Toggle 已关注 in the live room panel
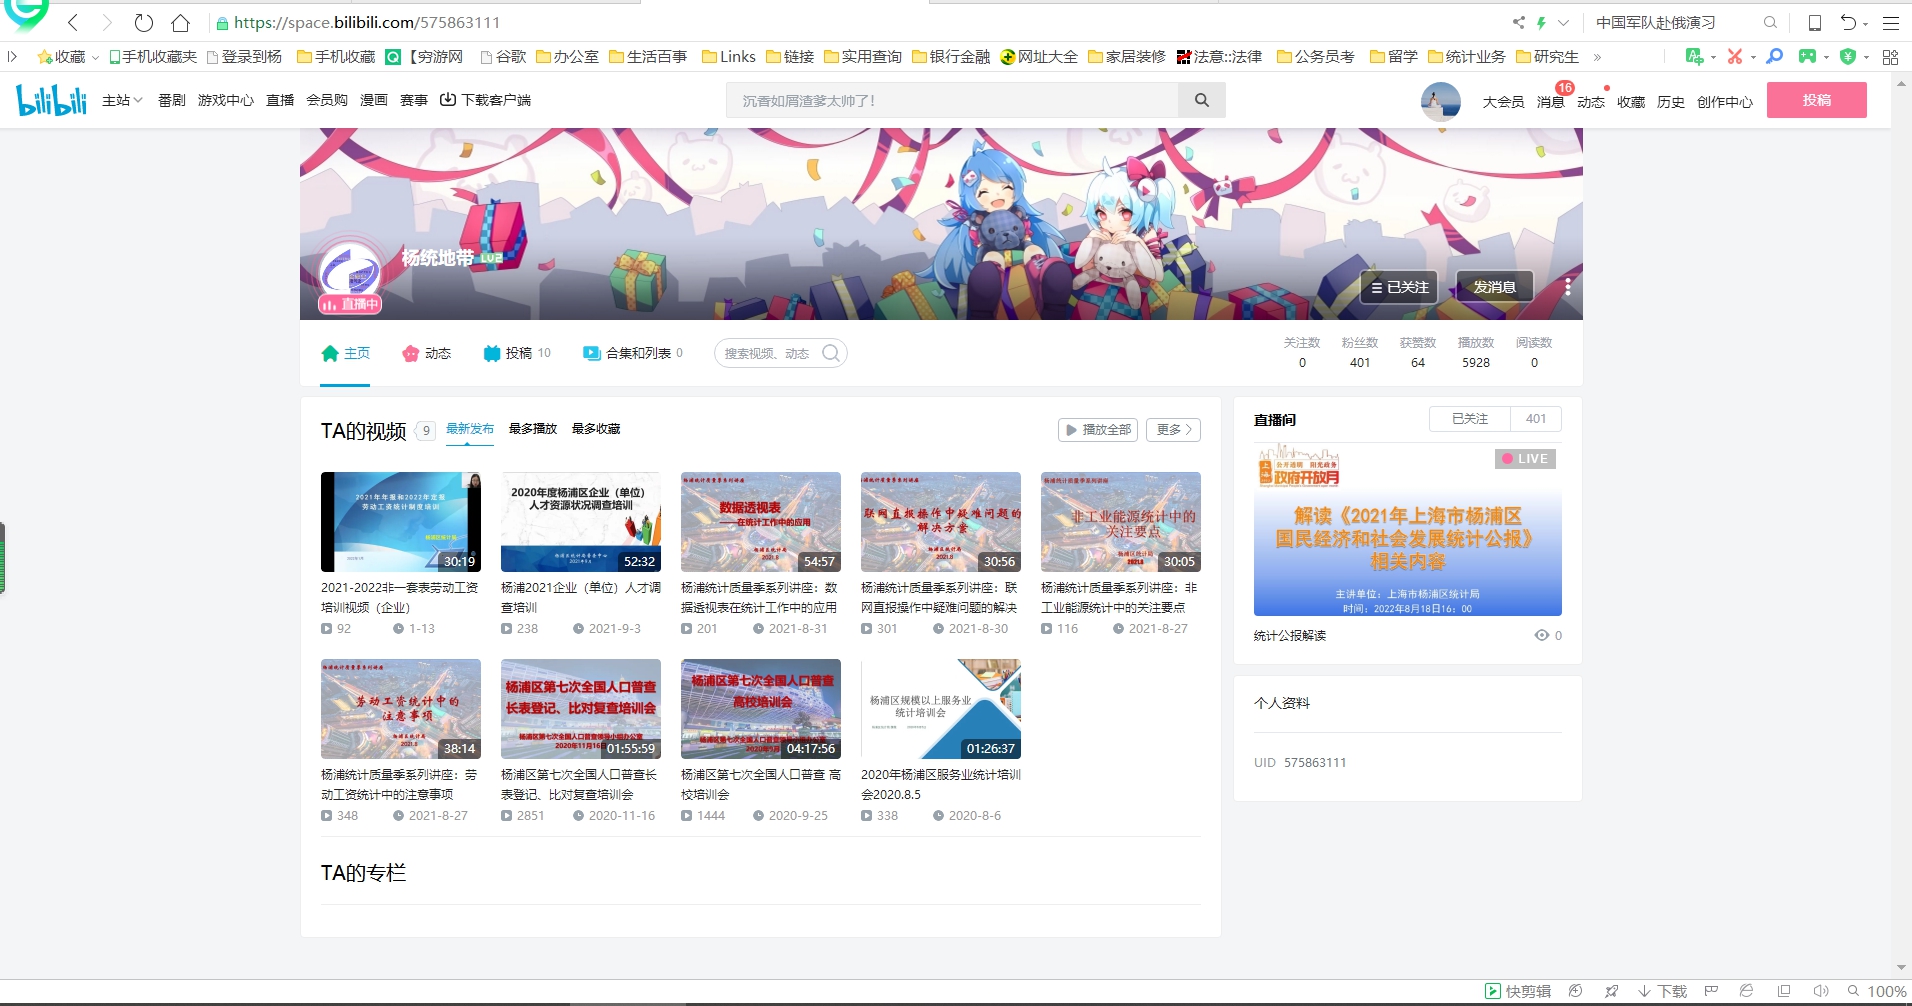This screenshot has height=1006, width=1912. (x=1469, y=419)
